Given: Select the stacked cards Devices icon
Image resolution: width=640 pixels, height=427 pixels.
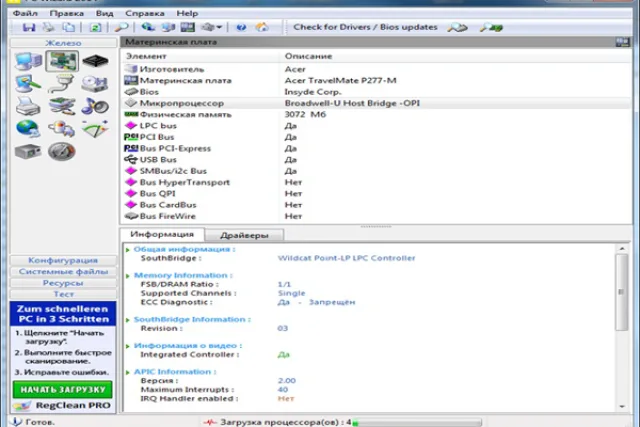Looking at the screenshot, I should point(62,106).
